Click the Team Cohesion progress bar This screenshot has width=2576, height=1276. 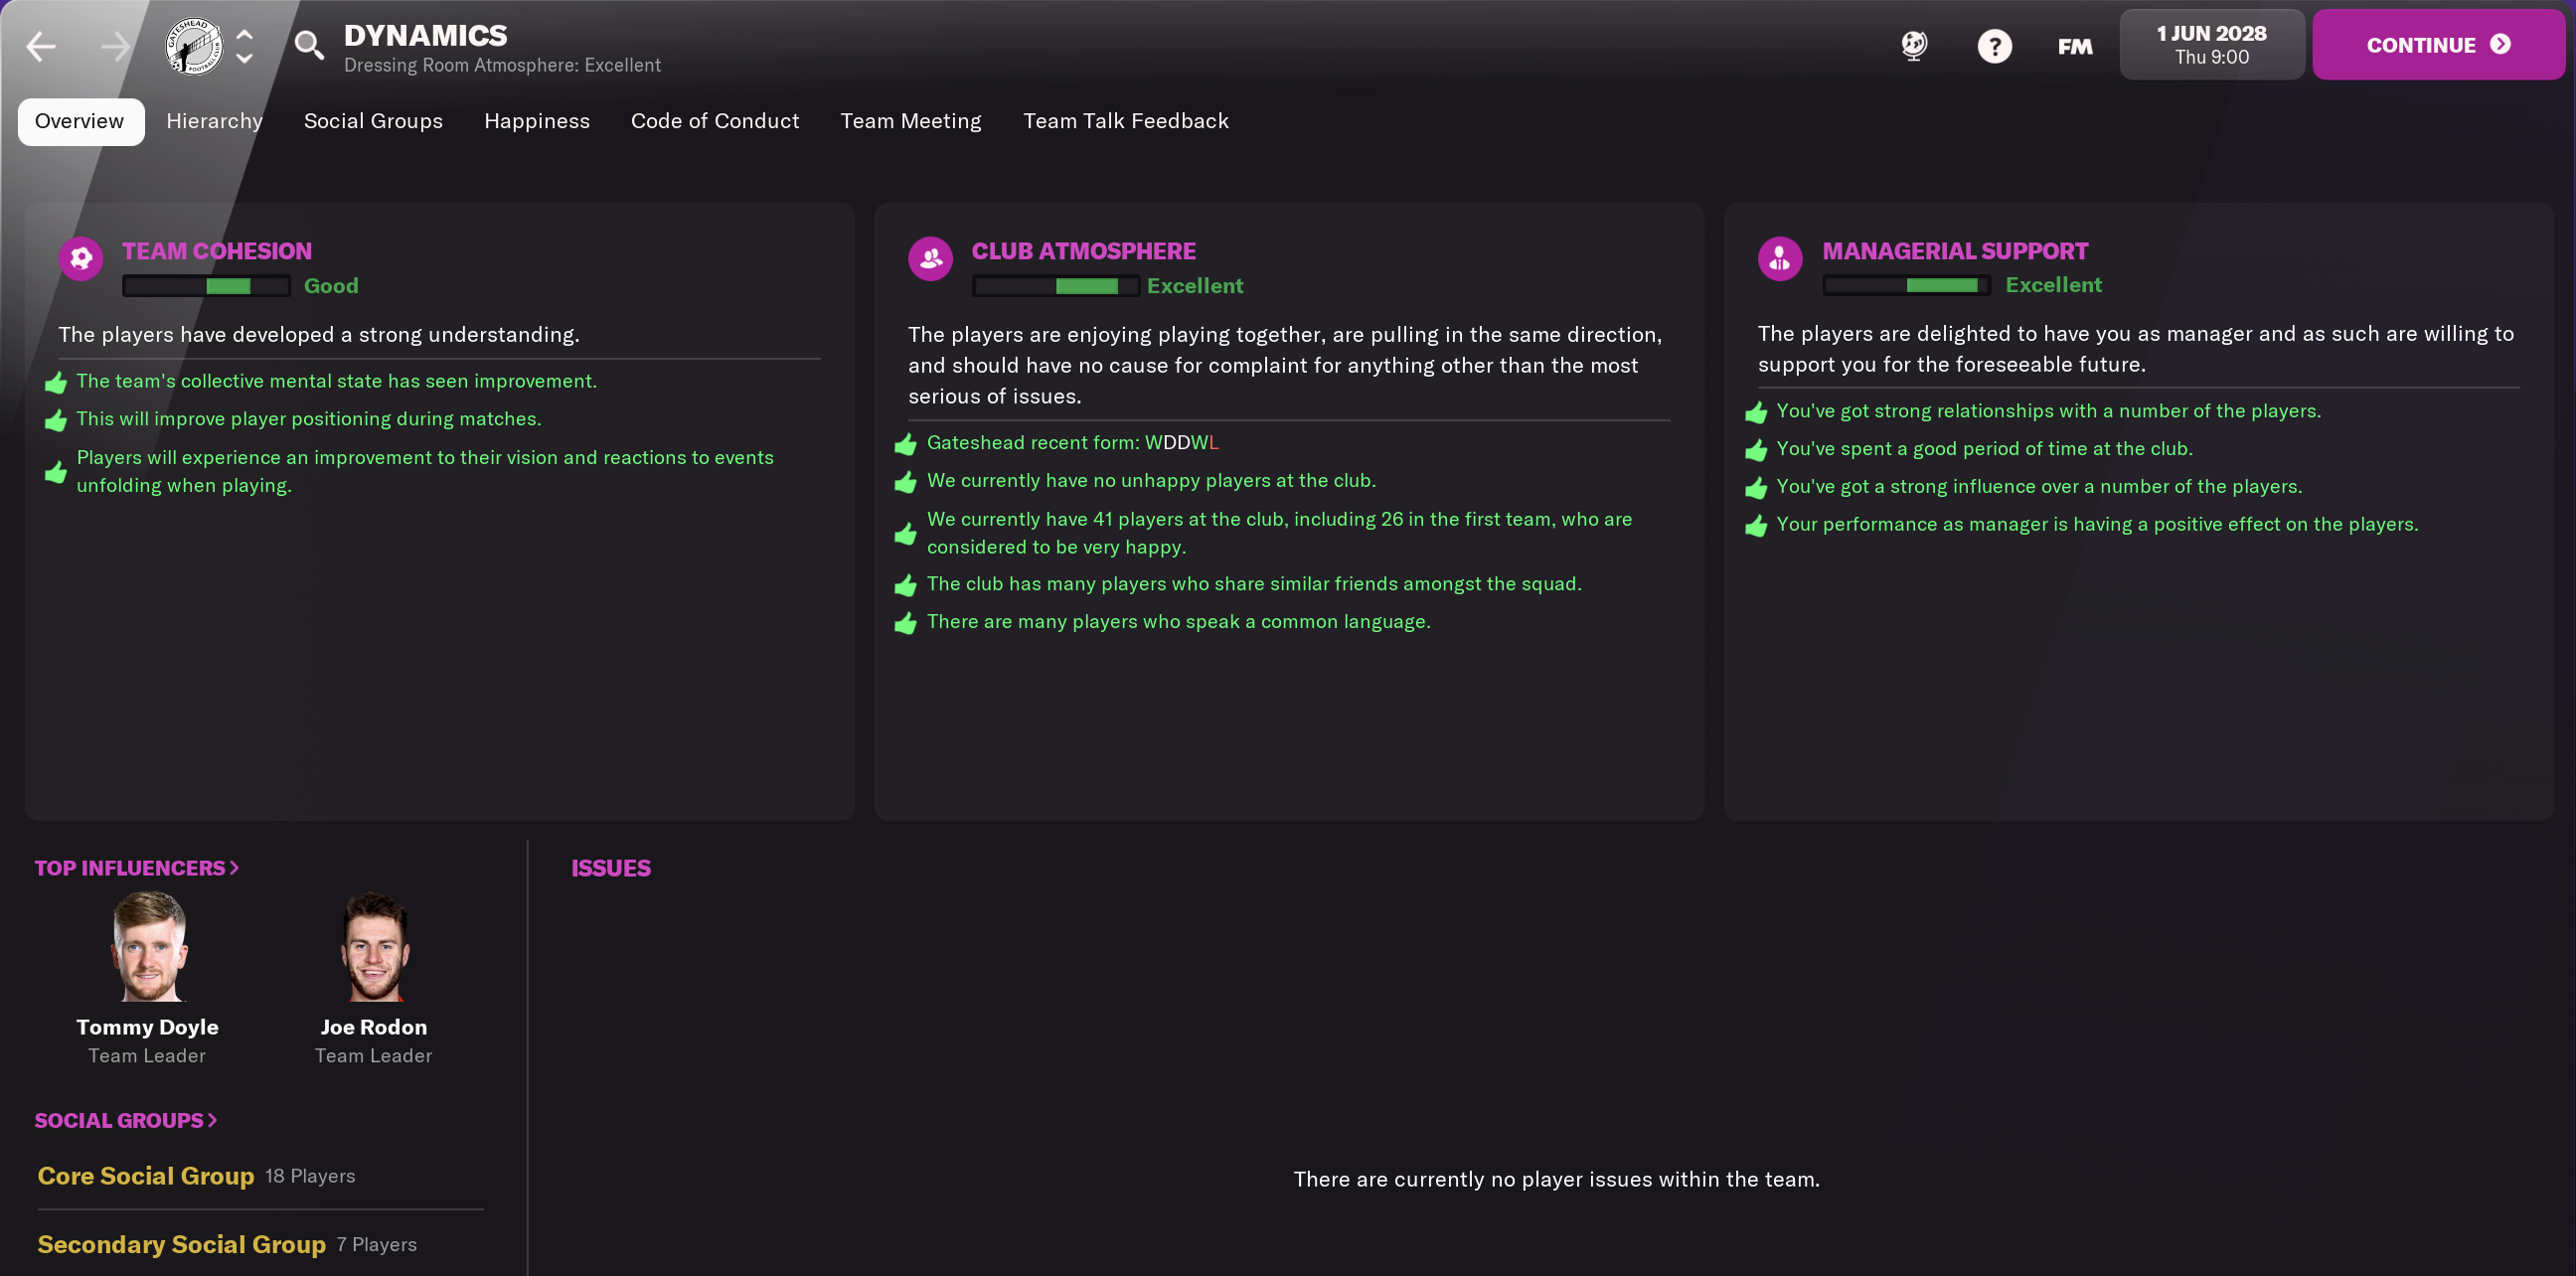[206, 286]
